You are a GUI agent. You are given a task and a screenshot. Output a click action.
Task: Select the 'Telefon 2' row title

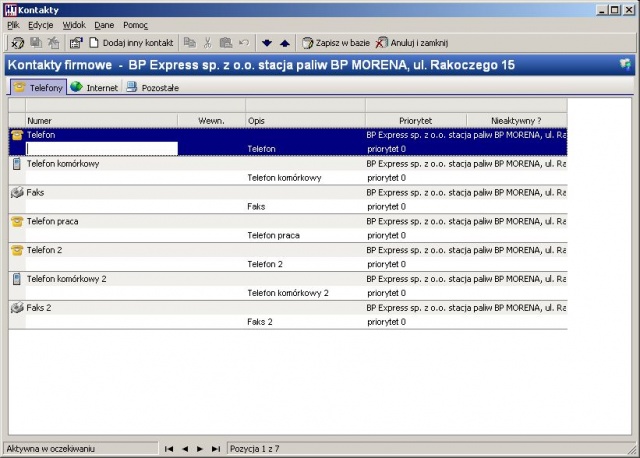click(x=44, y=250)
